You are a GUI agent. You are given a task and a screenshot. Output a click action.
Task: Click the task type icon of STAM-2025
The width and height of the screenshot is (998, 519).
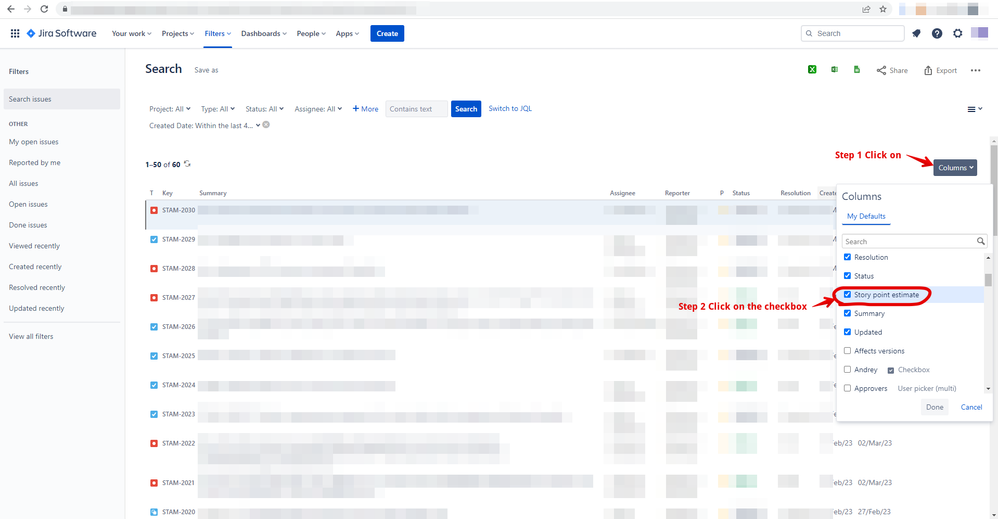pyautogui.click(x=153, y=356)
